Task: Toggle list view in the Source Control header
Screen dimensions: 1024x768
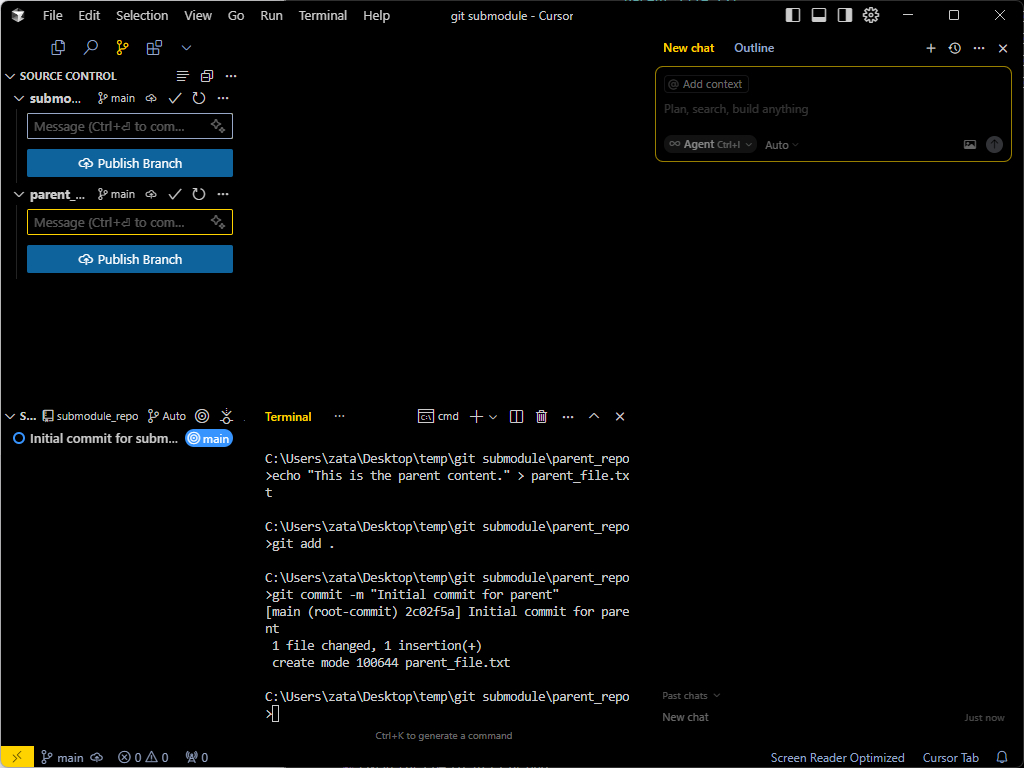Action: (181, 75)
